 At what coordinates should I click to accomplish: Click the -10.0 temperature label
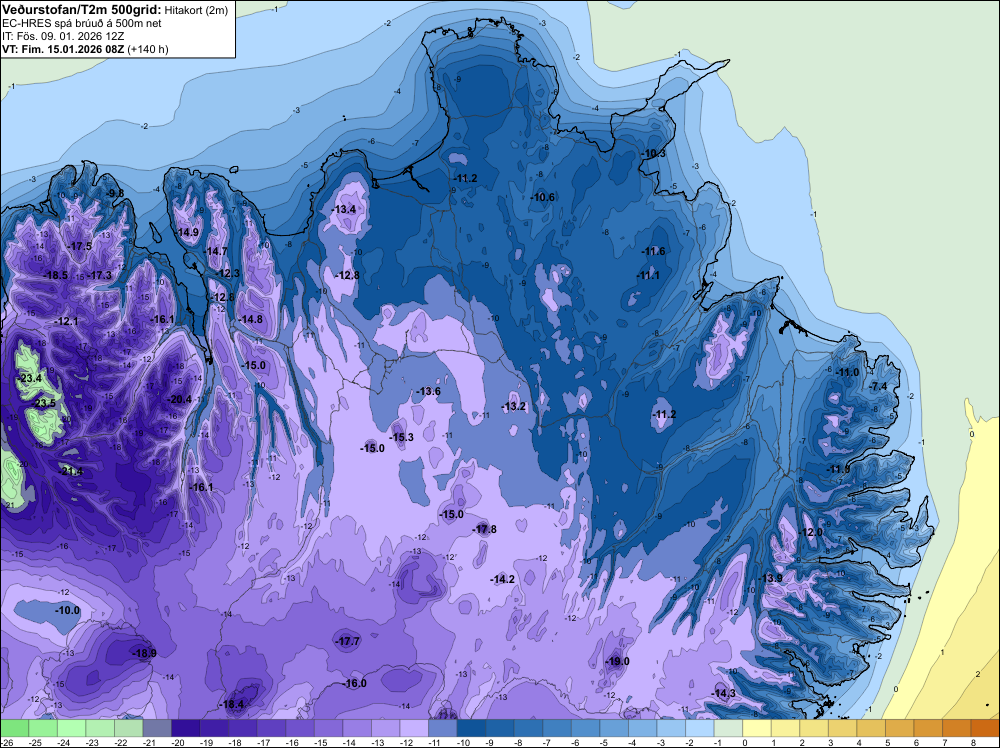tap(67, 610)
